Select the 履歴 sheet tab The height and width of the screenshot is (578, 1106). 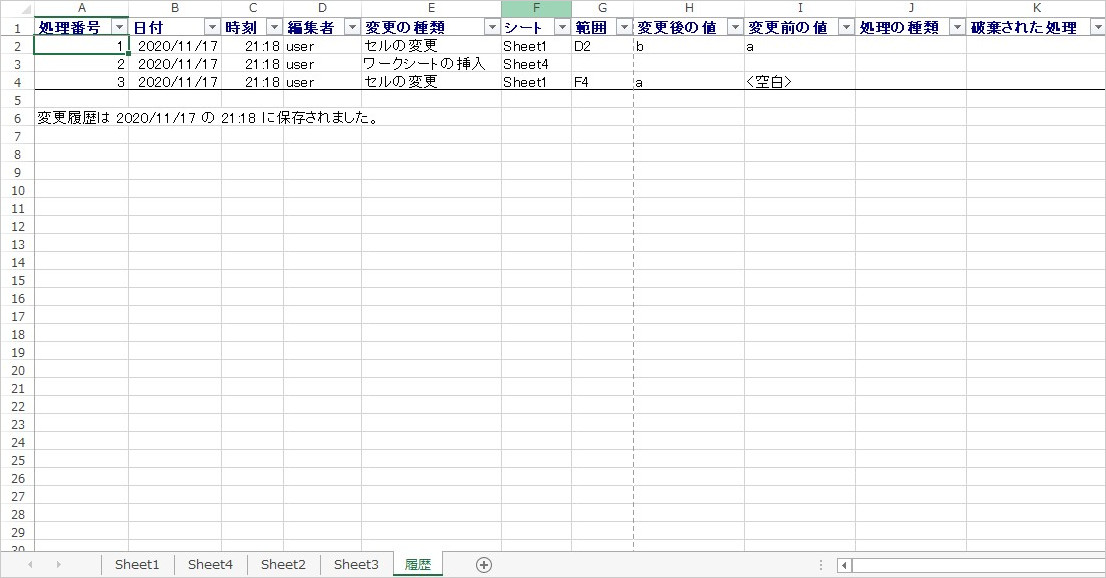417,564
